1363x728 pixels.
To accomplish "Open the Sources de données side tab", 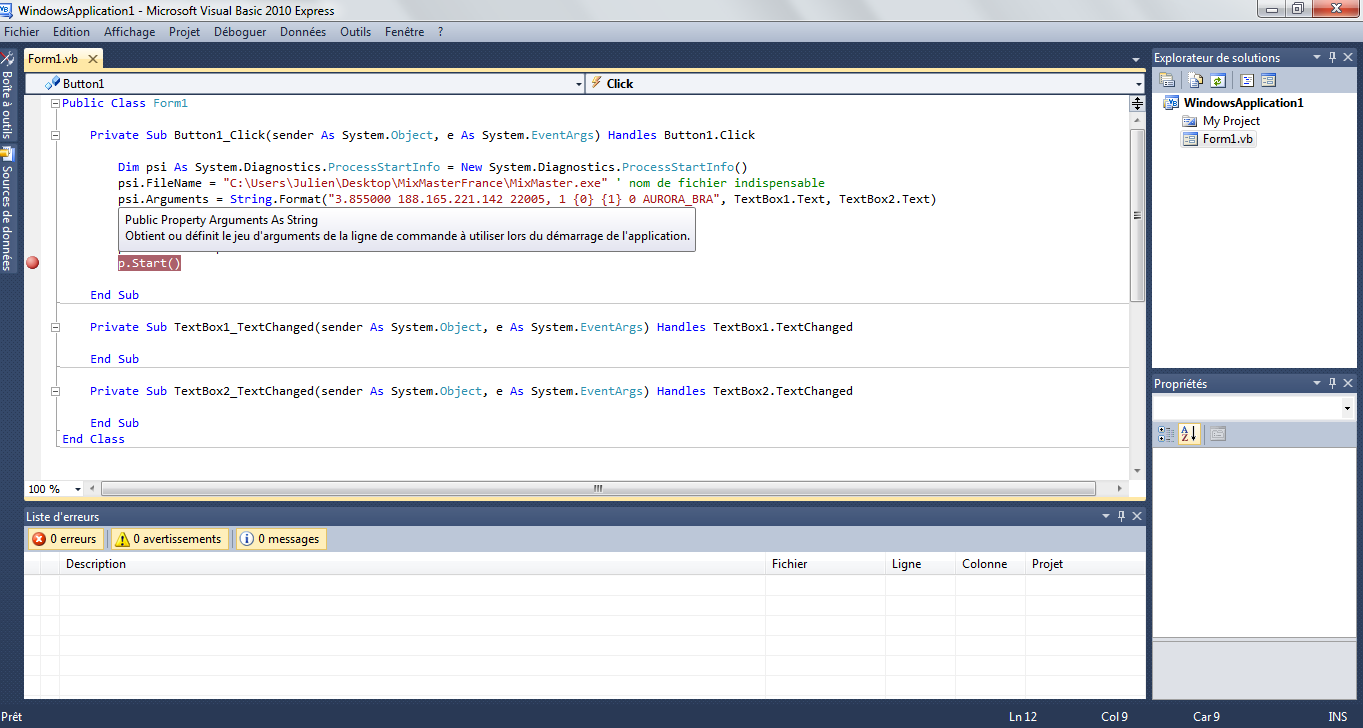I will 7,208.
